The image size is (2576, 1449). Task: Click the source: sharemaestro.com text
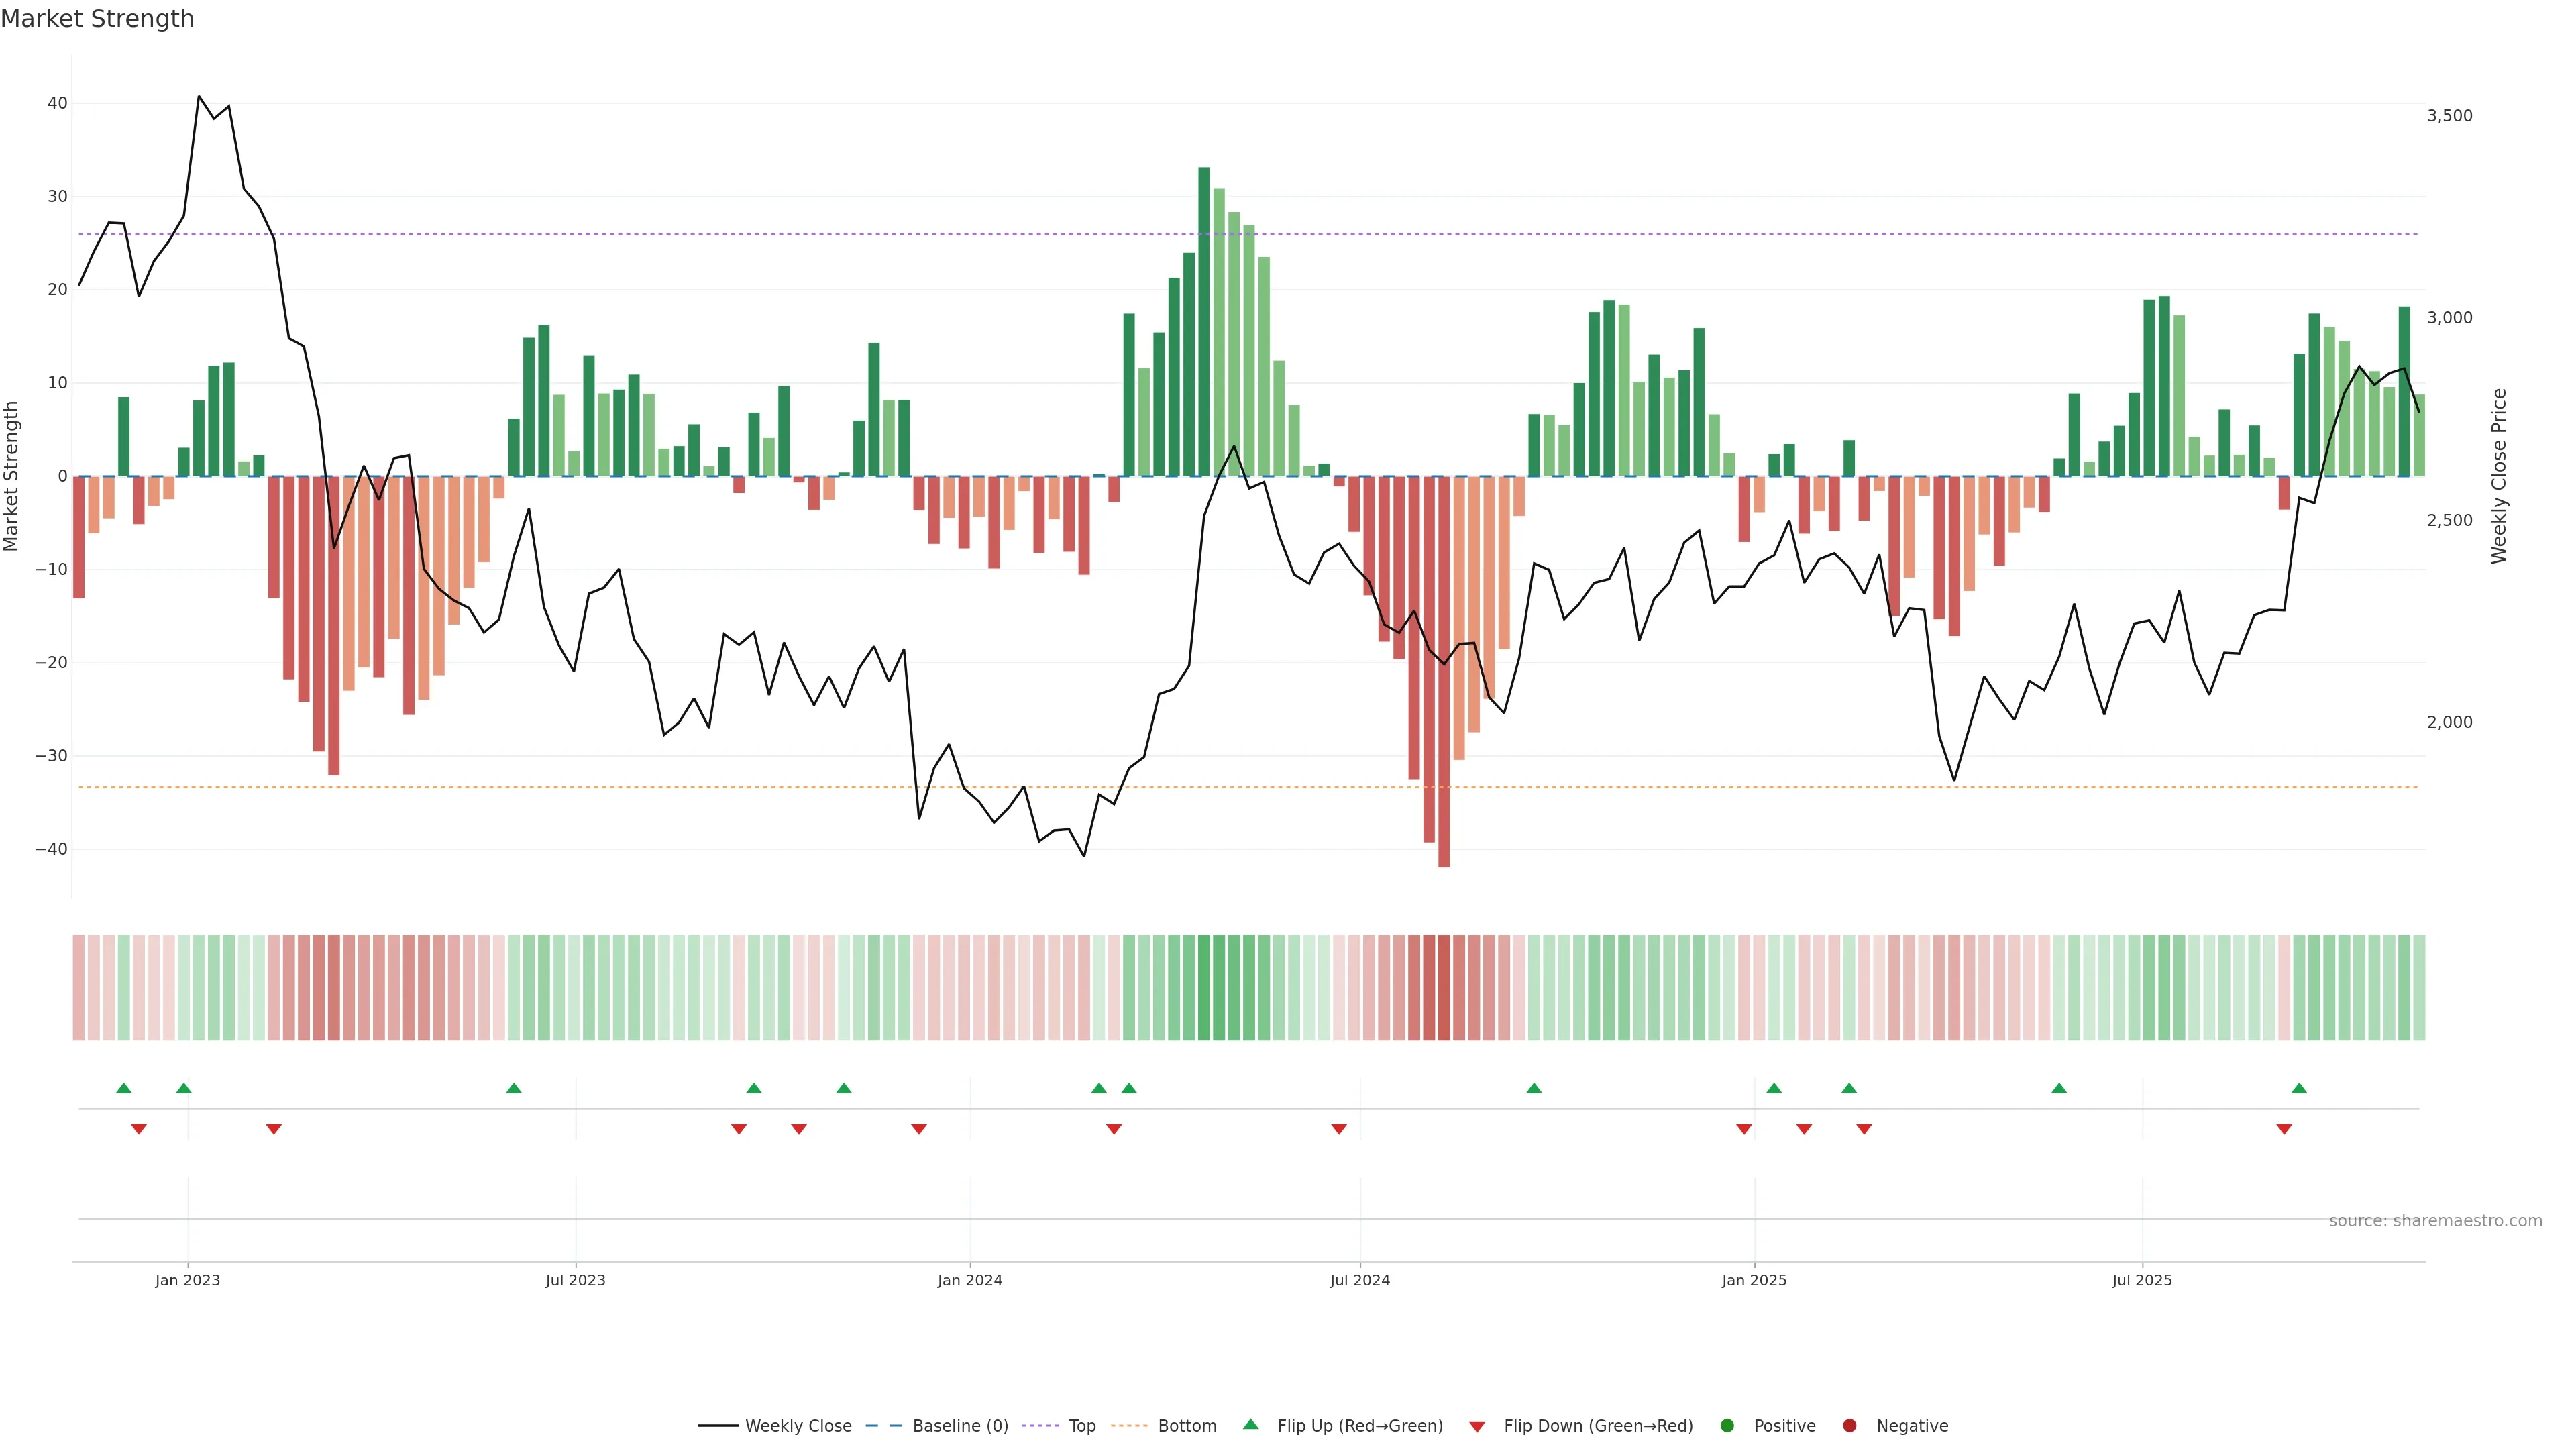point(2435,1220)
